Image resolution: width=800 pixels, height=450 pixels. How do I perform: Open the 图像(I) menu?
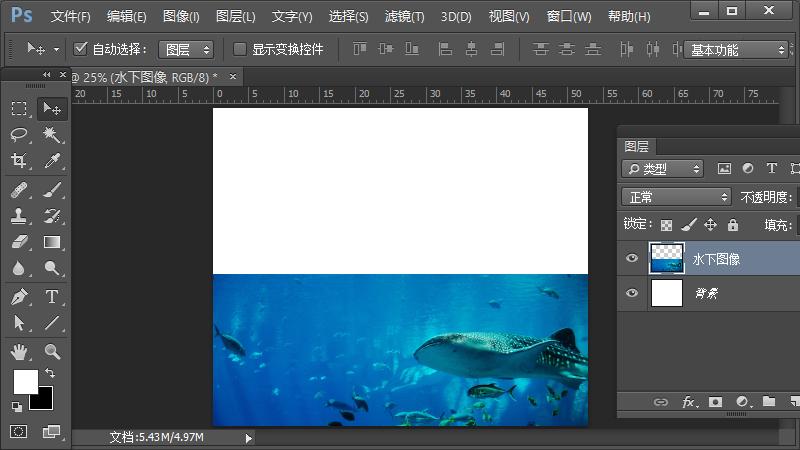[x=181, y=16]
